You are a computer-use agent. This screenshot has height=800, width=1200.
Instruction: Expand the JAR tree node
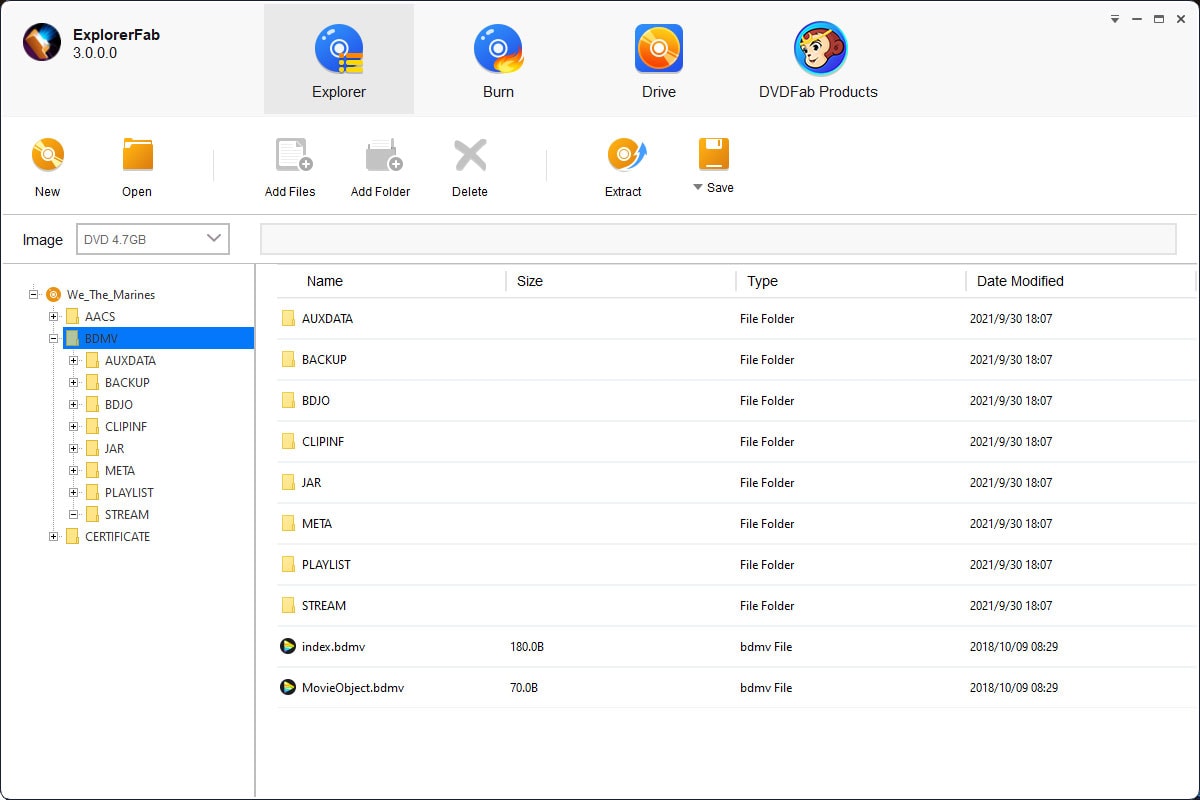74,448
